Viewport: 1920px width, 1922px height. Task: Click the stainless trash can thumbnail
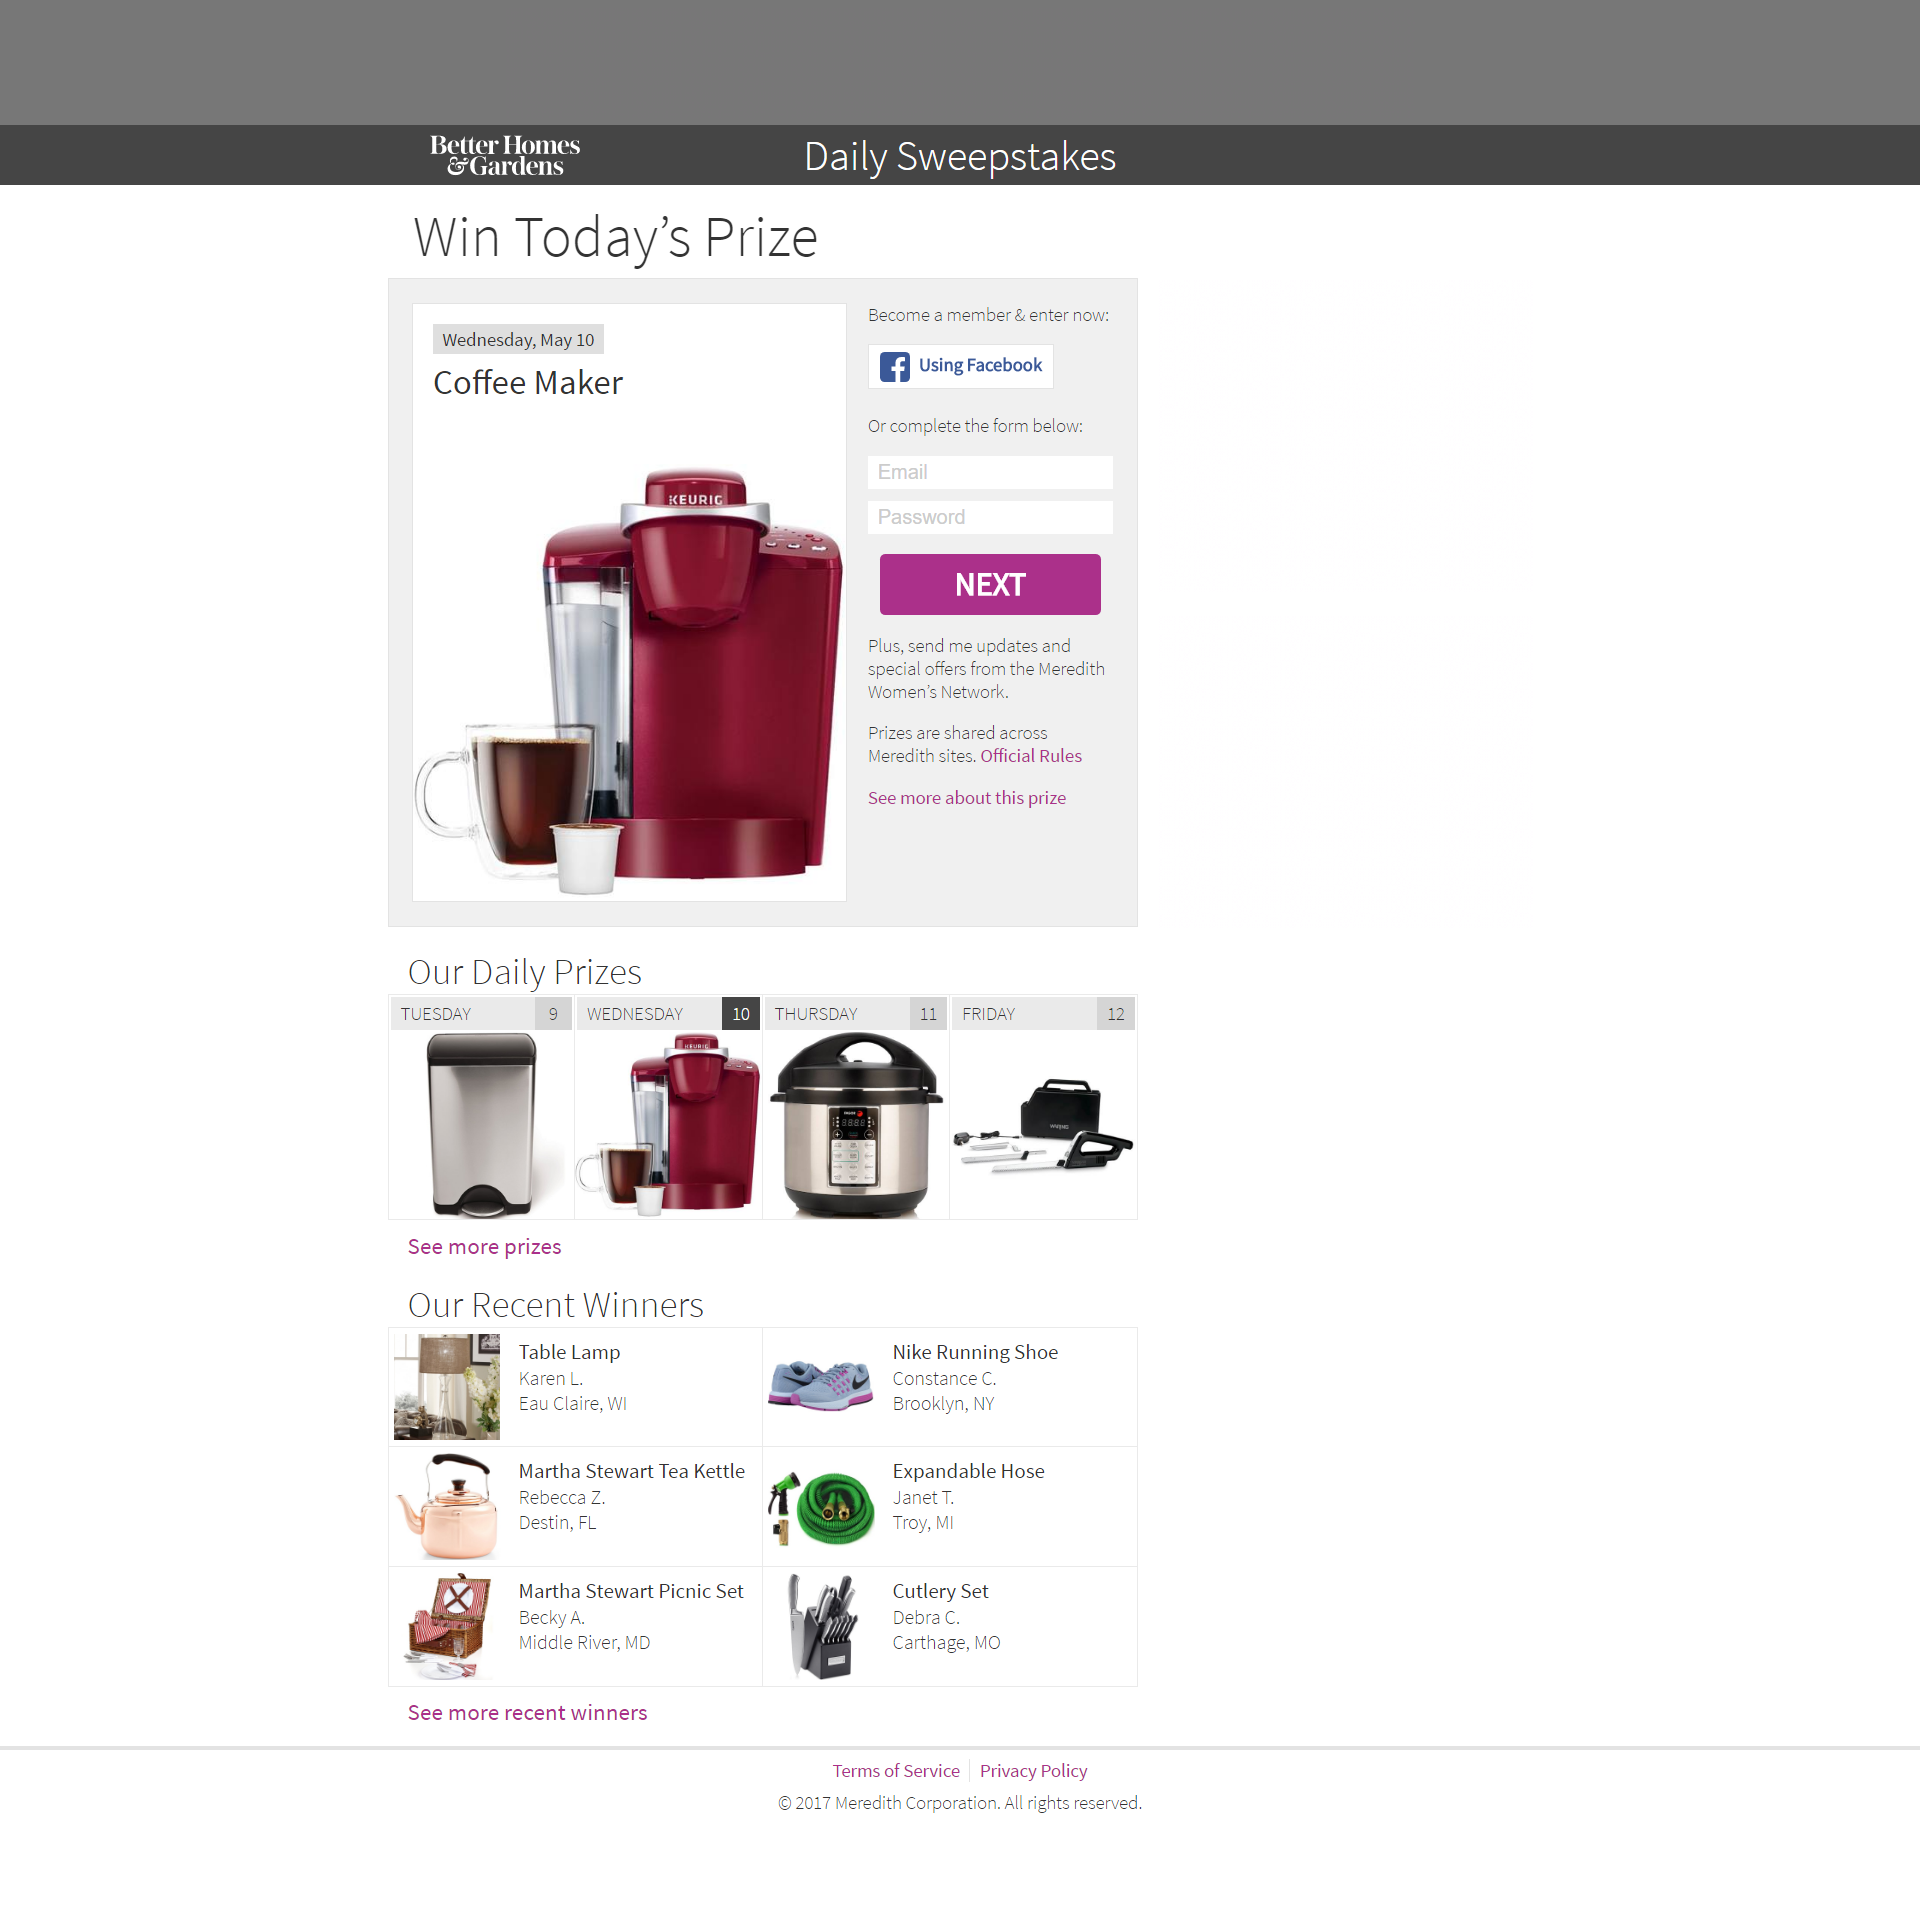[x=482, y=1125]
